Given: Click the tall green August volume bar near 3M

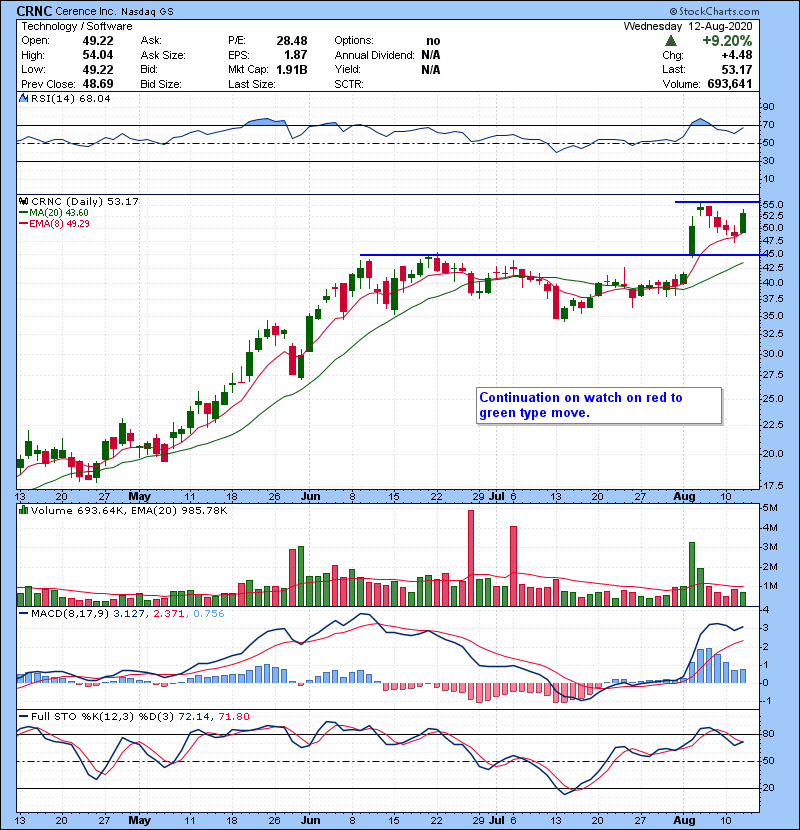Looking at the screenshot, I should [x=691, y=574].
